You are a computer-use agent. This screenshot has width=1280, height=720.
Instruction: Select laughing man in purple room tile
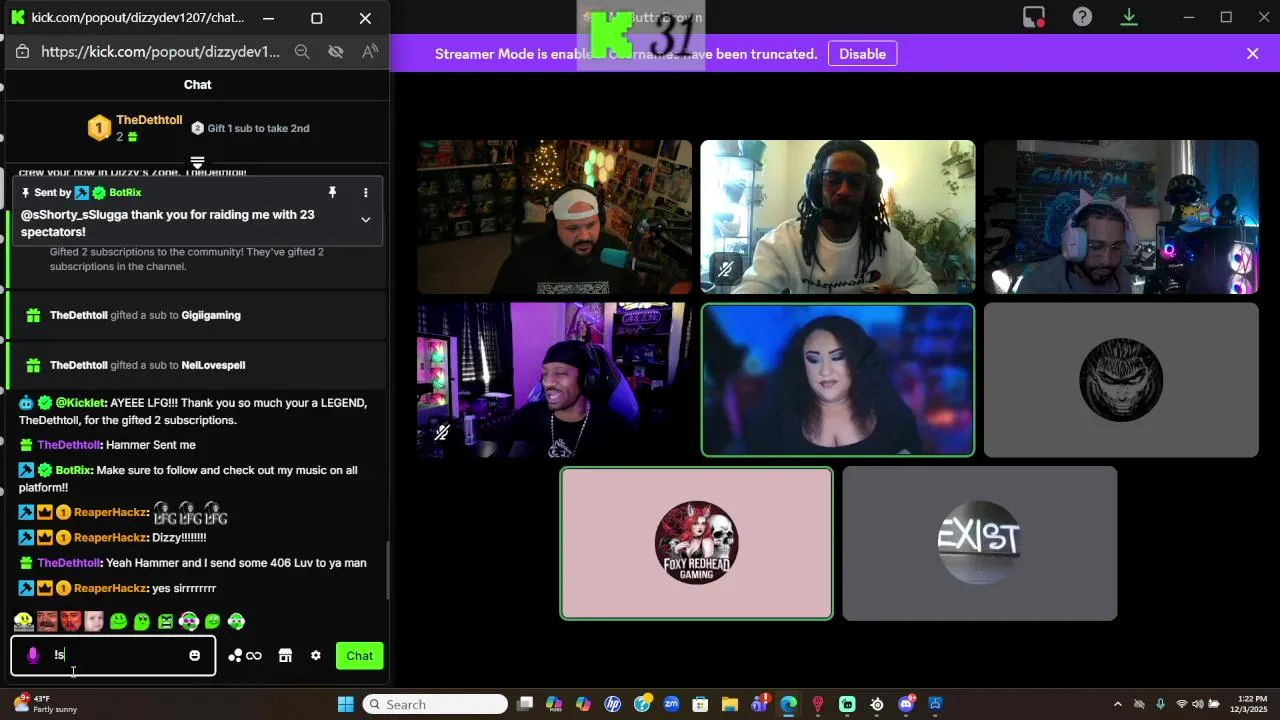pyautogui.click(x=554, y=380)
